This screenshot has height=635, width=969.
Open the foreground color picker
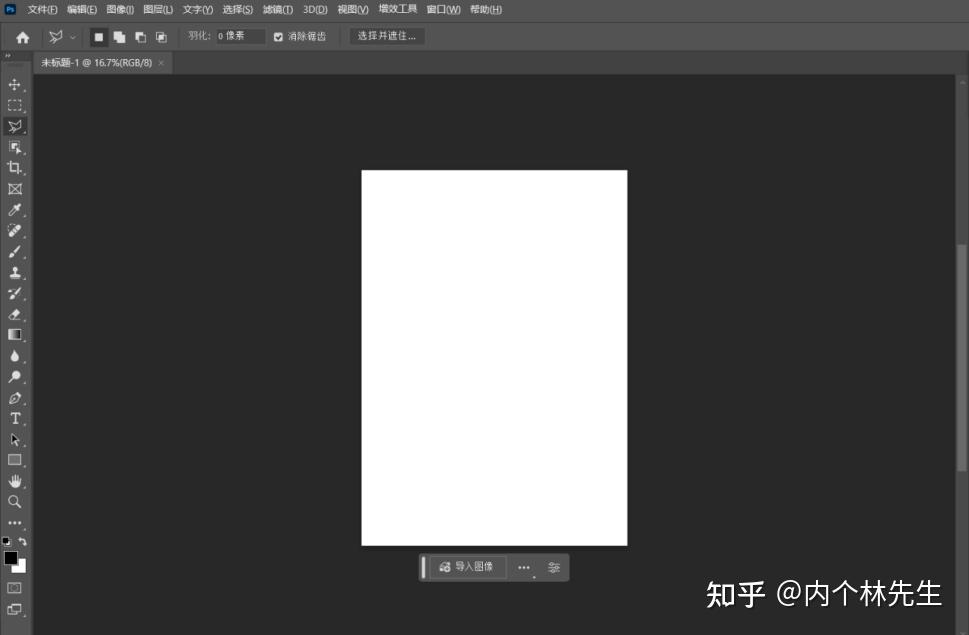click(9, 557)
